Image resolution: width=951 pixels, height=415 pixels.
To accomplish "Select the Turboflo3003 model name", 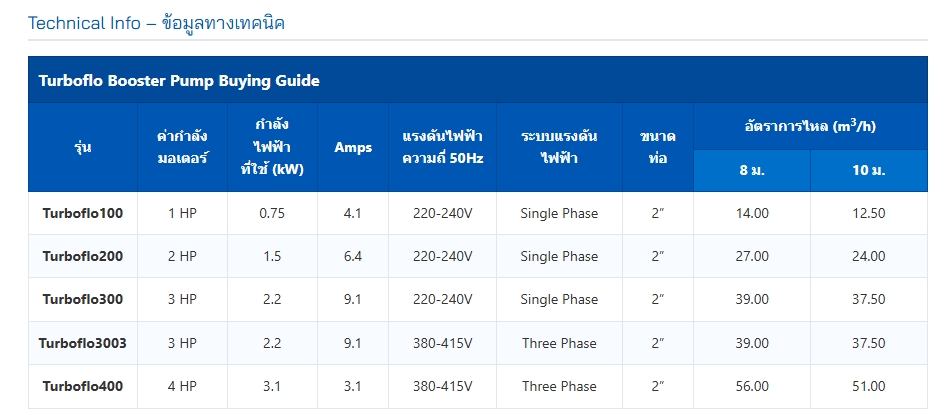I will point(82,343).
